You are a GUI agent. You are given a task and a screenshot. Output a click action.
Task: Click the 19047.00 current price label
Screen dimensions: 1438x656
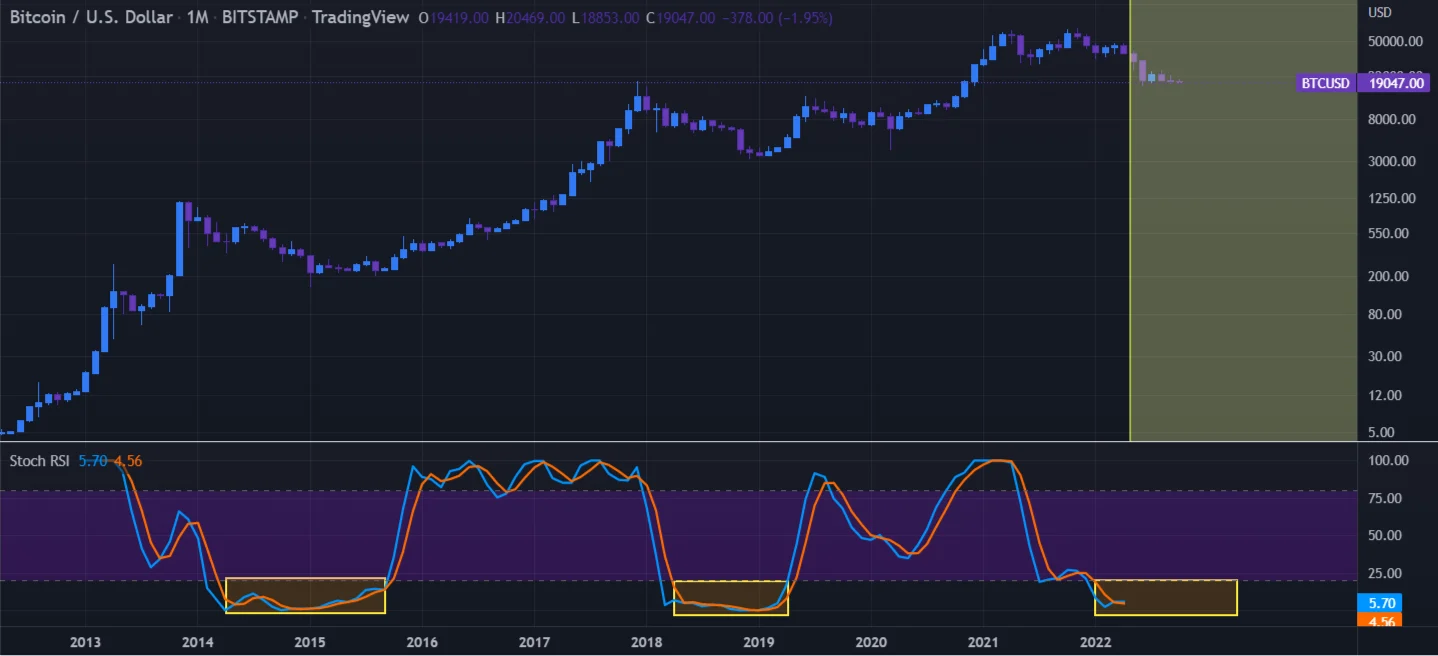pos(1396,84)
